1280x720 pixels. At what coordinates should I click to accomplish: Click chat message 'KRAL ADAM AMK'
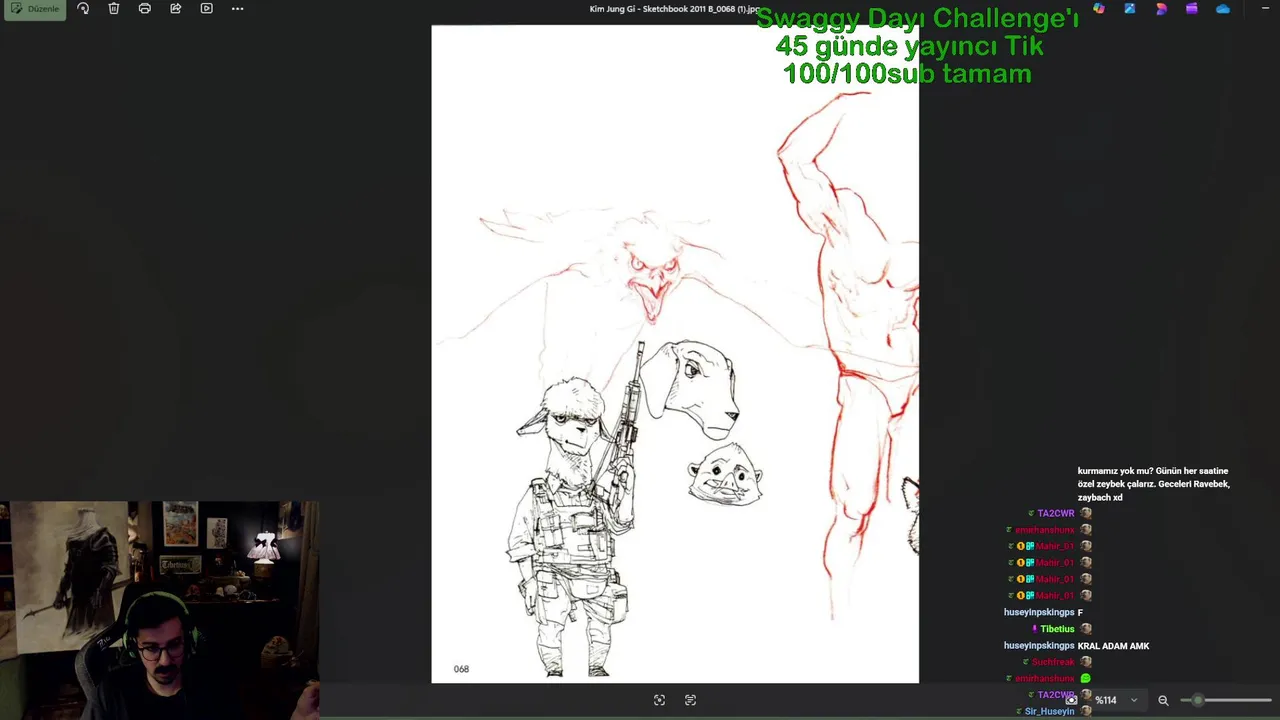tap(1113, 646)
